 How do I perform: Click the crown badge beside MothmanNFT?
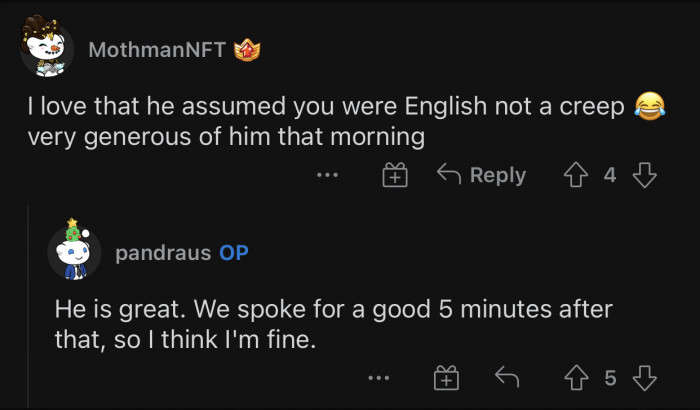click(246, 50)
